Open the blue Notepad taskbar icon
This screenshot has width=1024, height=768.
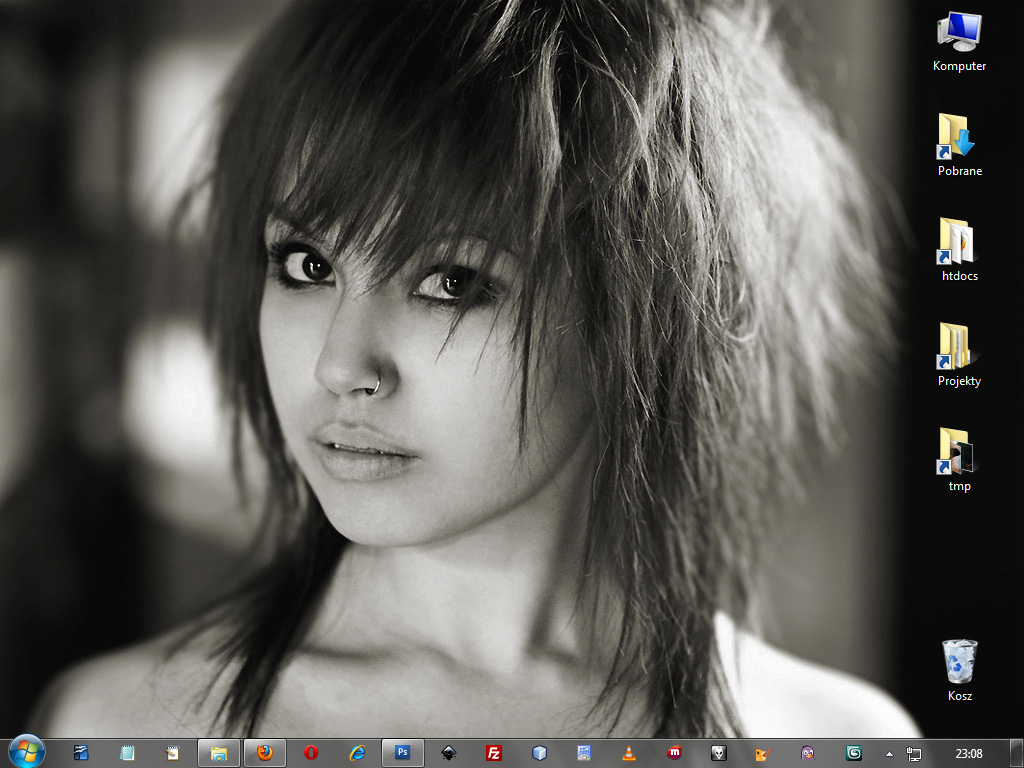click(x=127, y=753)
